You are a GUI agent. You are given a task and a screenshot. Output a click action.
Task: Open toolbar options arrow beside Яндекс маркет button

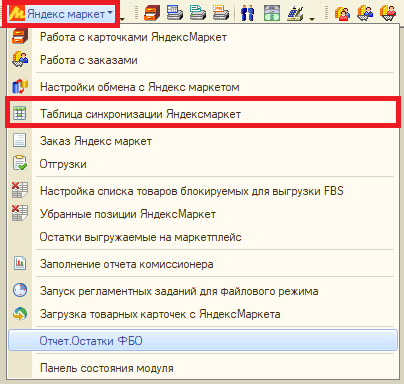123,19
